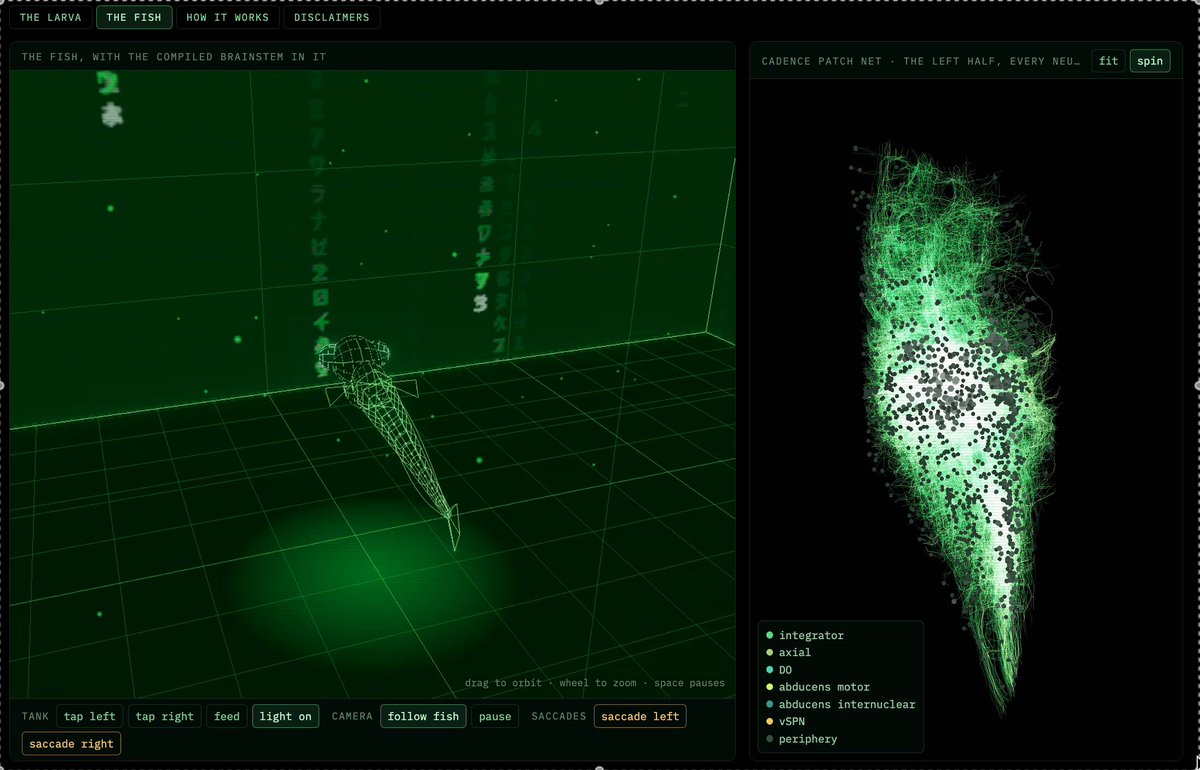
Task: Click the integrator legend dot
Action: click(769, 635)
